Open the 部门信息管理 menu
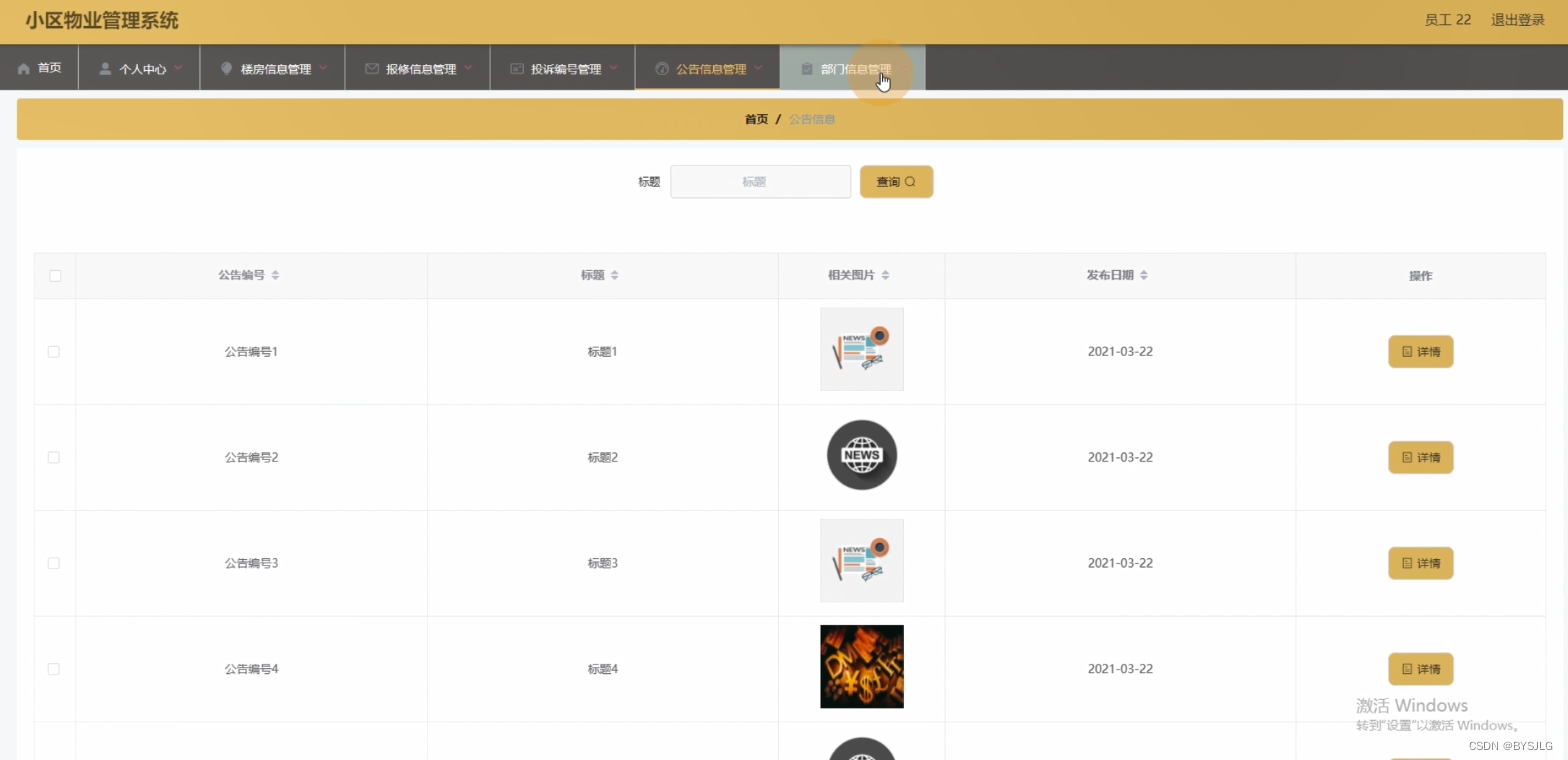This screenshot has height=760, width=1568. [853, 68]
